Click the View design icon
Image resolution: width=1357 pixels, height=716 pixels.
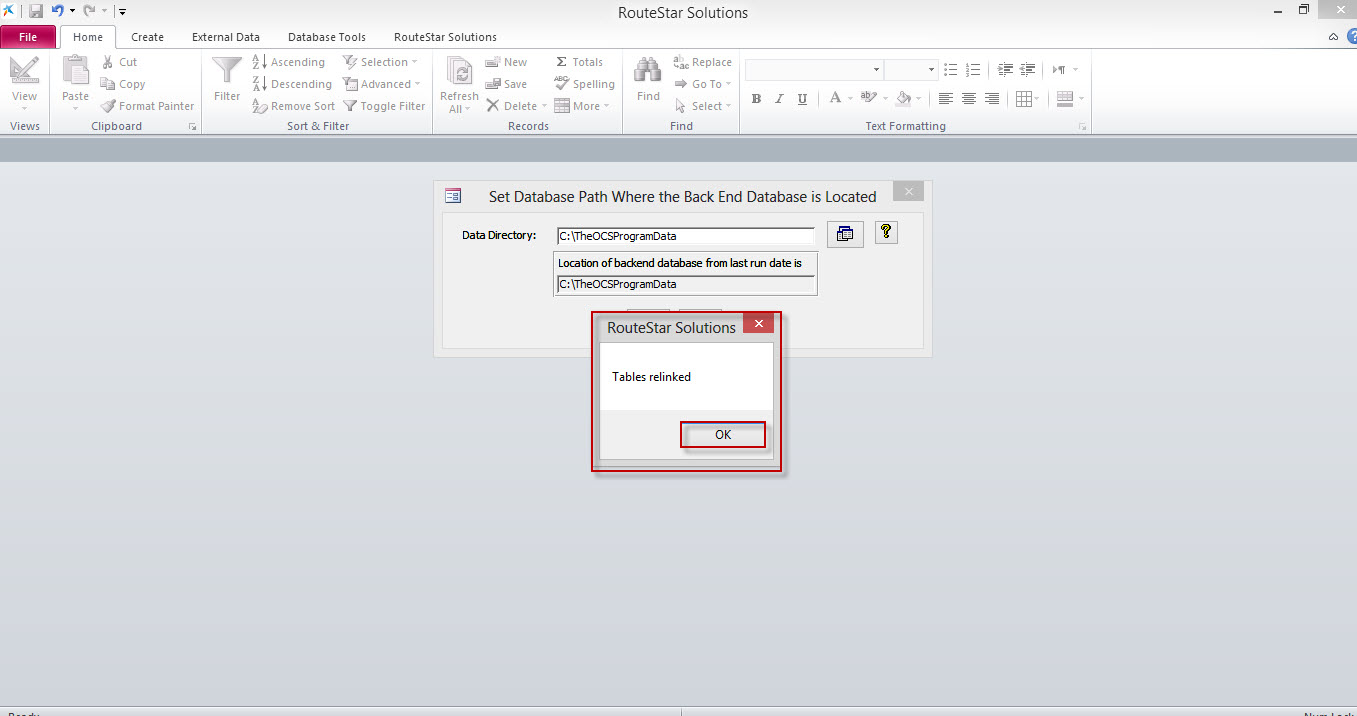tap(24, 72)
